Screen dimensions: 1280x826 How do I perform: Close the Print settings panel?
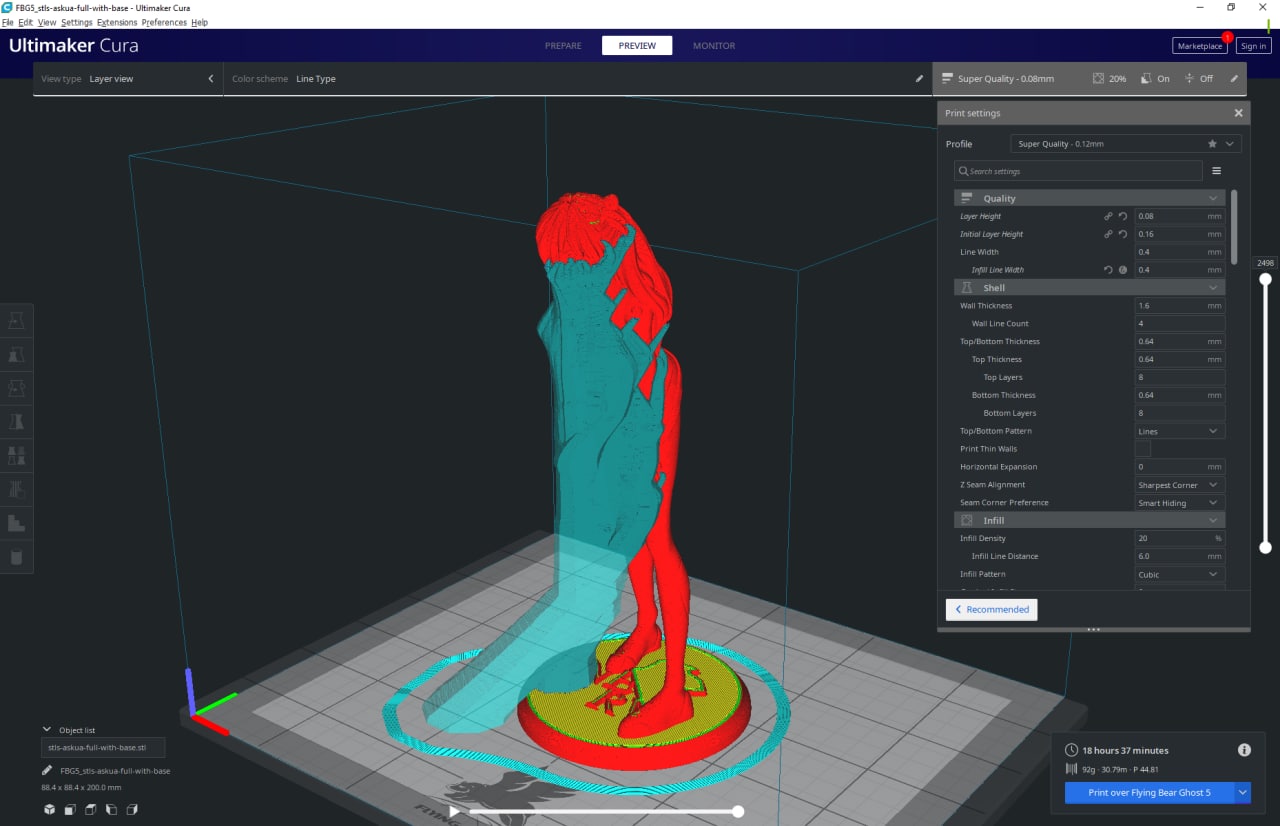coord(1238,113)
